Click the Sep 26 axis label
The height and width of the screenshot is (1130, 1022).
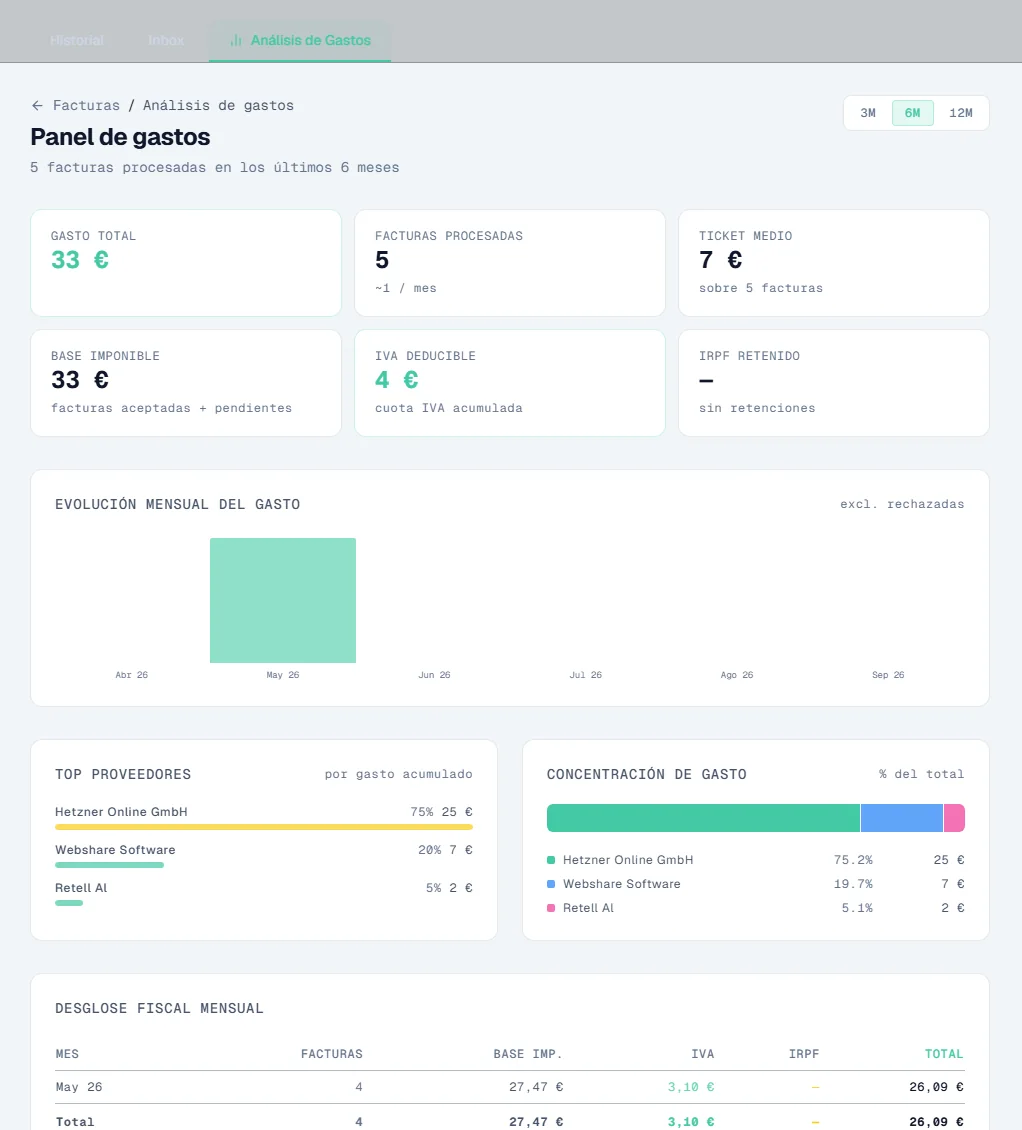[x=888, y=675]
